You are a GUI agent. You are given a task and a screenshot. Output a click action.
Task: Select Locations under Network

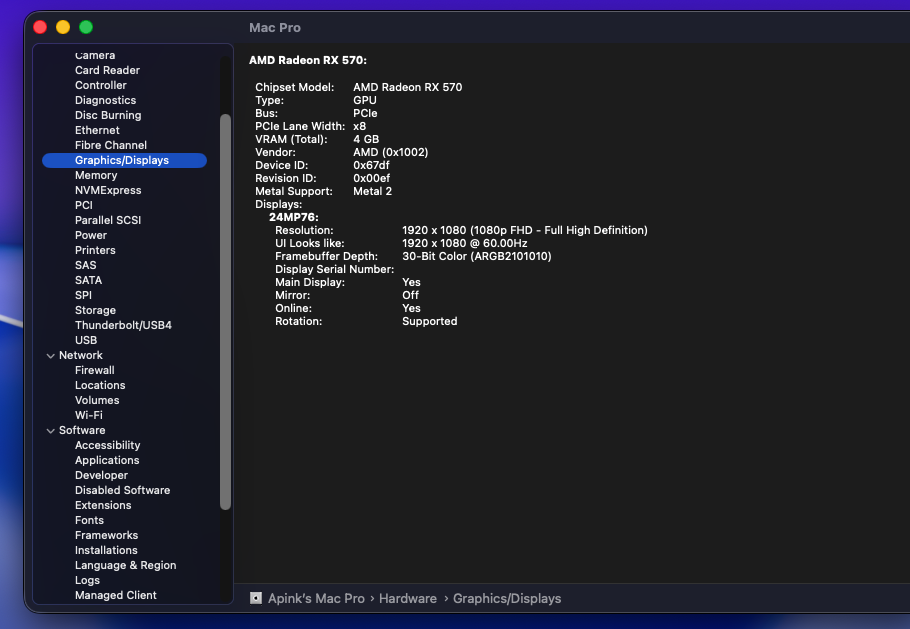click(x=100, y=385)
